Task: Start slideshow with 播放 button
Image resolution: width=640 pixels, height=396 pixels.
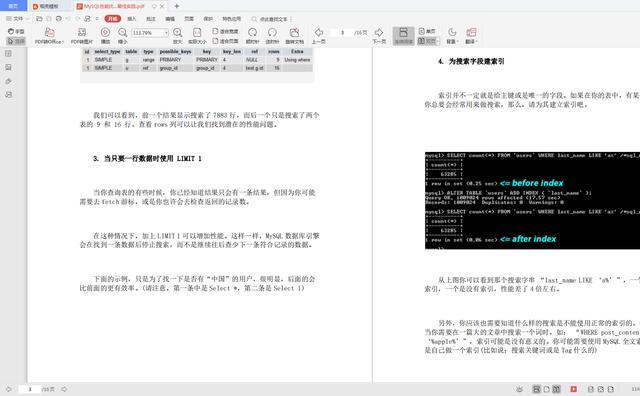Action: pos(105,36)
